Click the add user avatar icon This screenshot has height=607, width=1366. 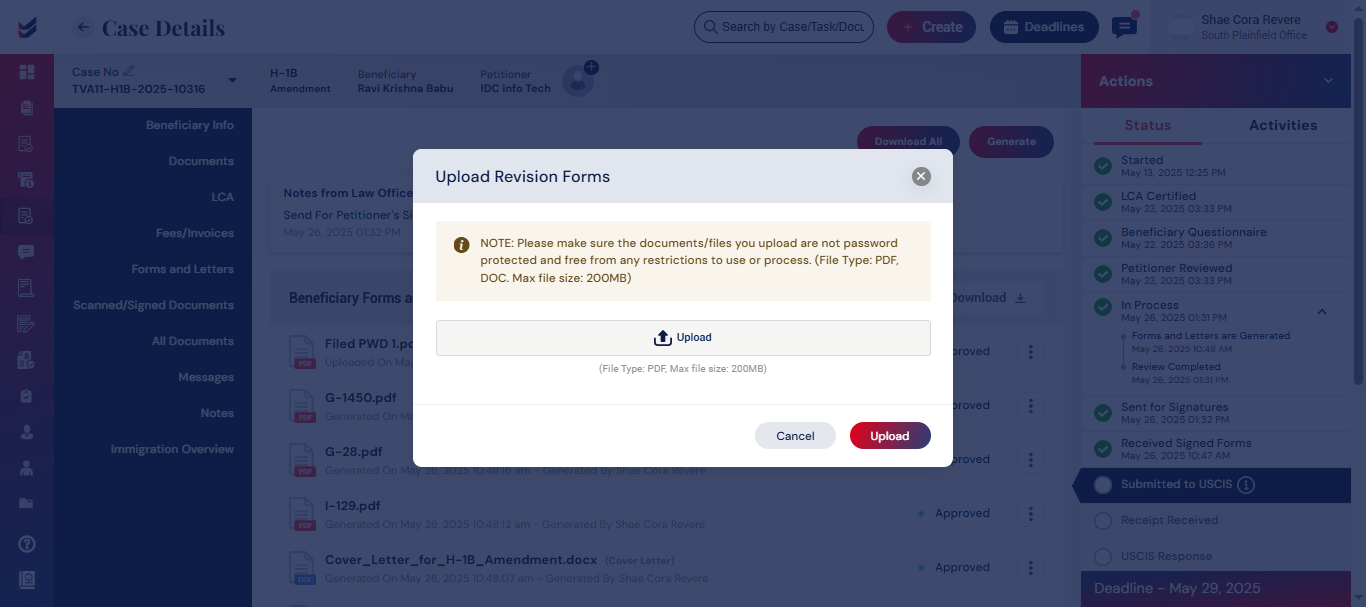578,80
